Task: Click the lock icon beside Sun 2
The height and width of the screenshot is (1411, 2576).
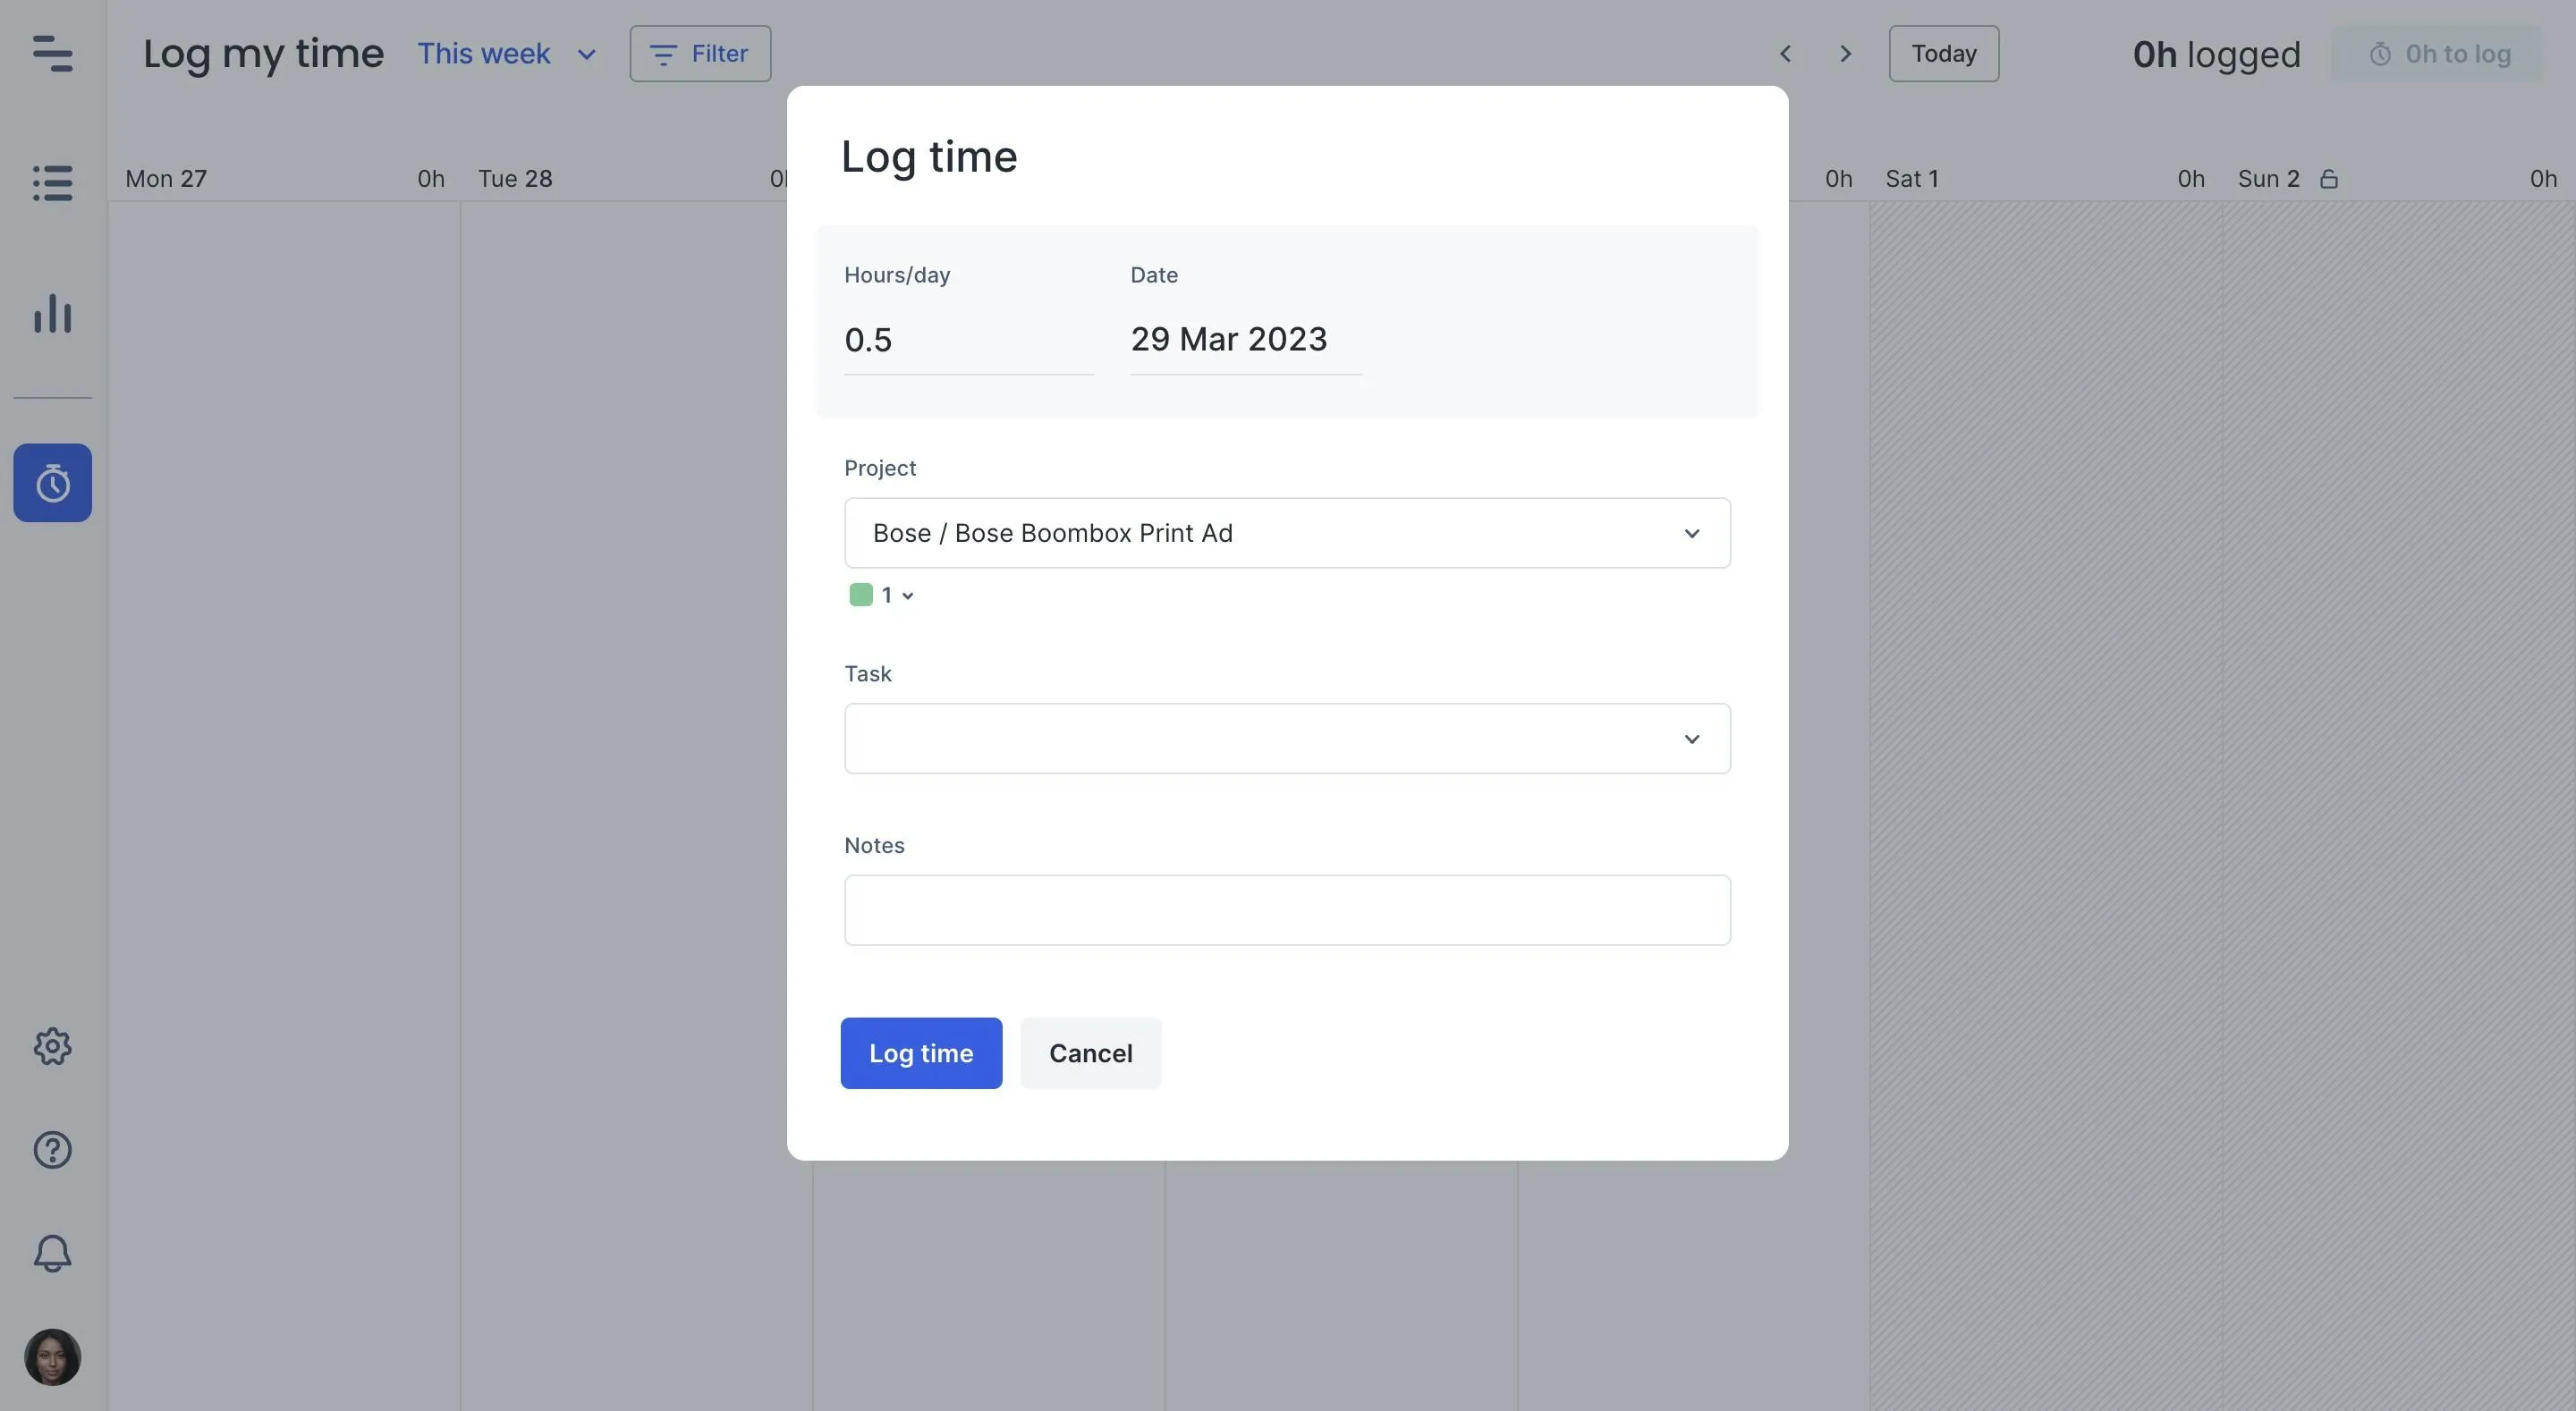Action: tap(2329, 179)
